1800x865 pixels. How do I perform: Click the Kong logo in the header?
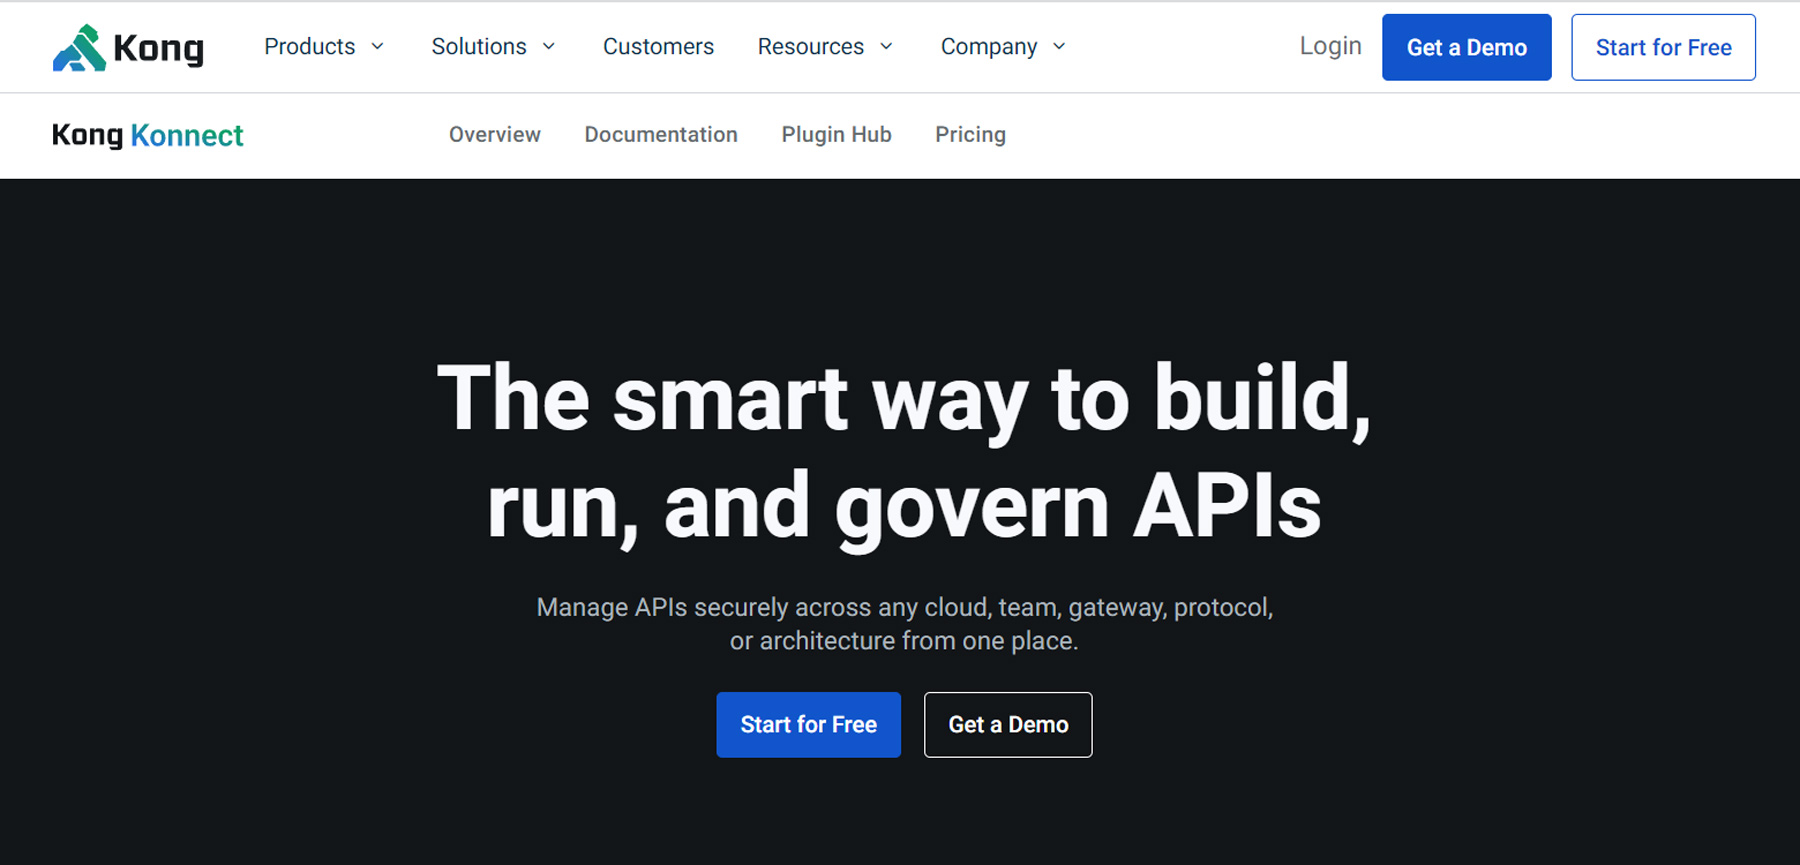(128, 47)
